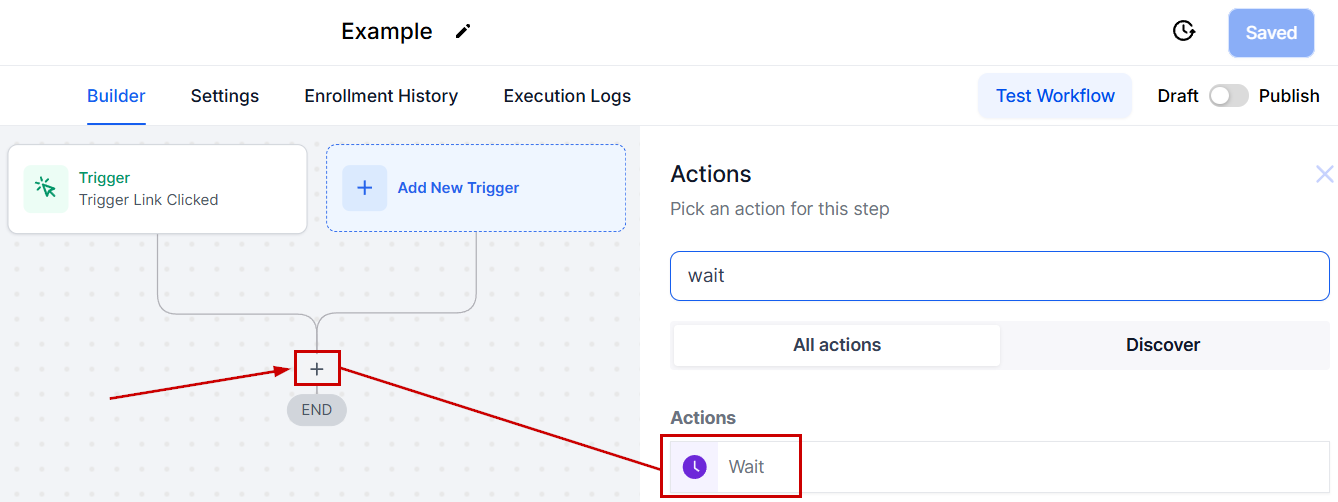Click the purple Wait clock icon

coord(694,467)
